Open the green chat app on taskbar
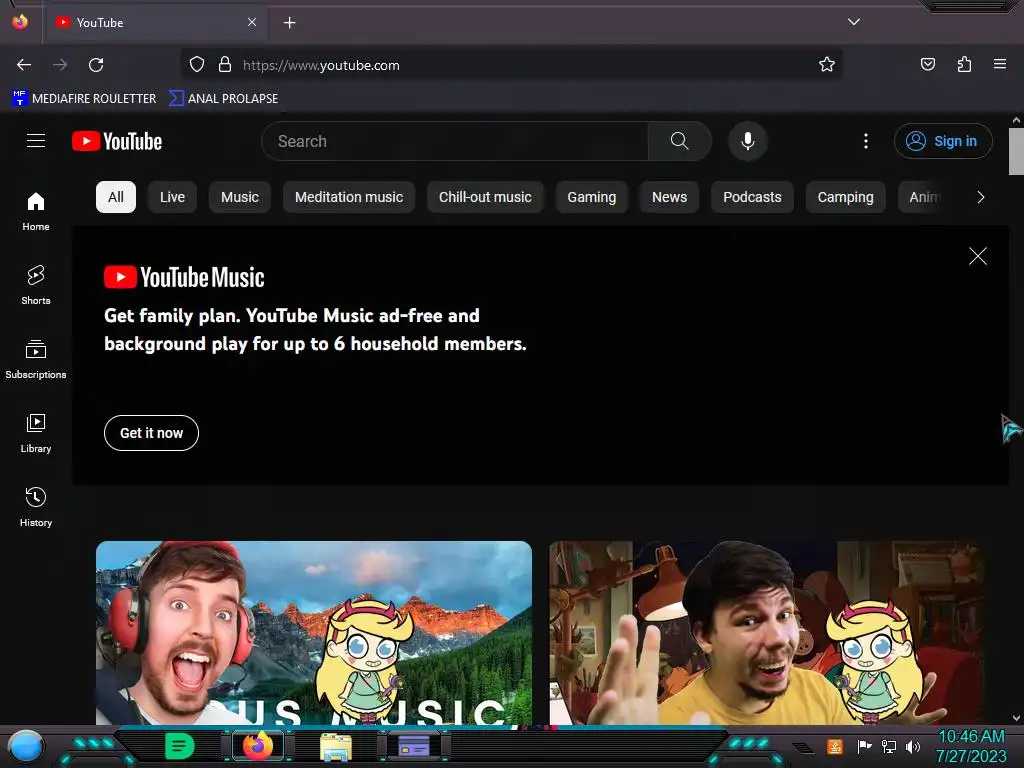This screenshot has height=768, width=1024. tap(179, 746)
